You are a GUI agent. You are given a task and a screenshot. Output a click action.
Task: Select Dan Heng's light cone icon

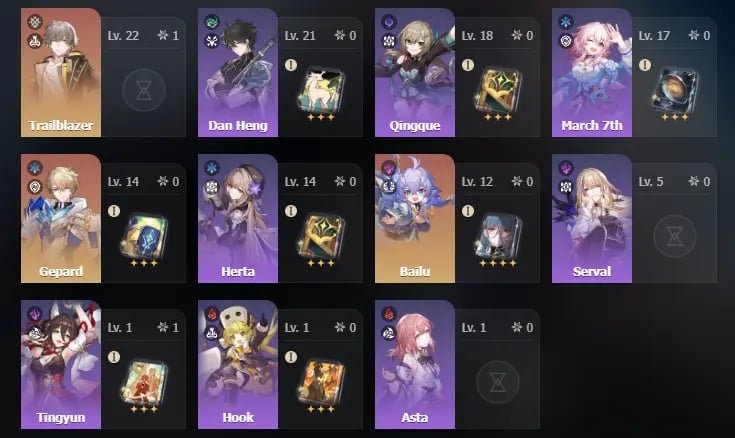click(x=321, y=90)
